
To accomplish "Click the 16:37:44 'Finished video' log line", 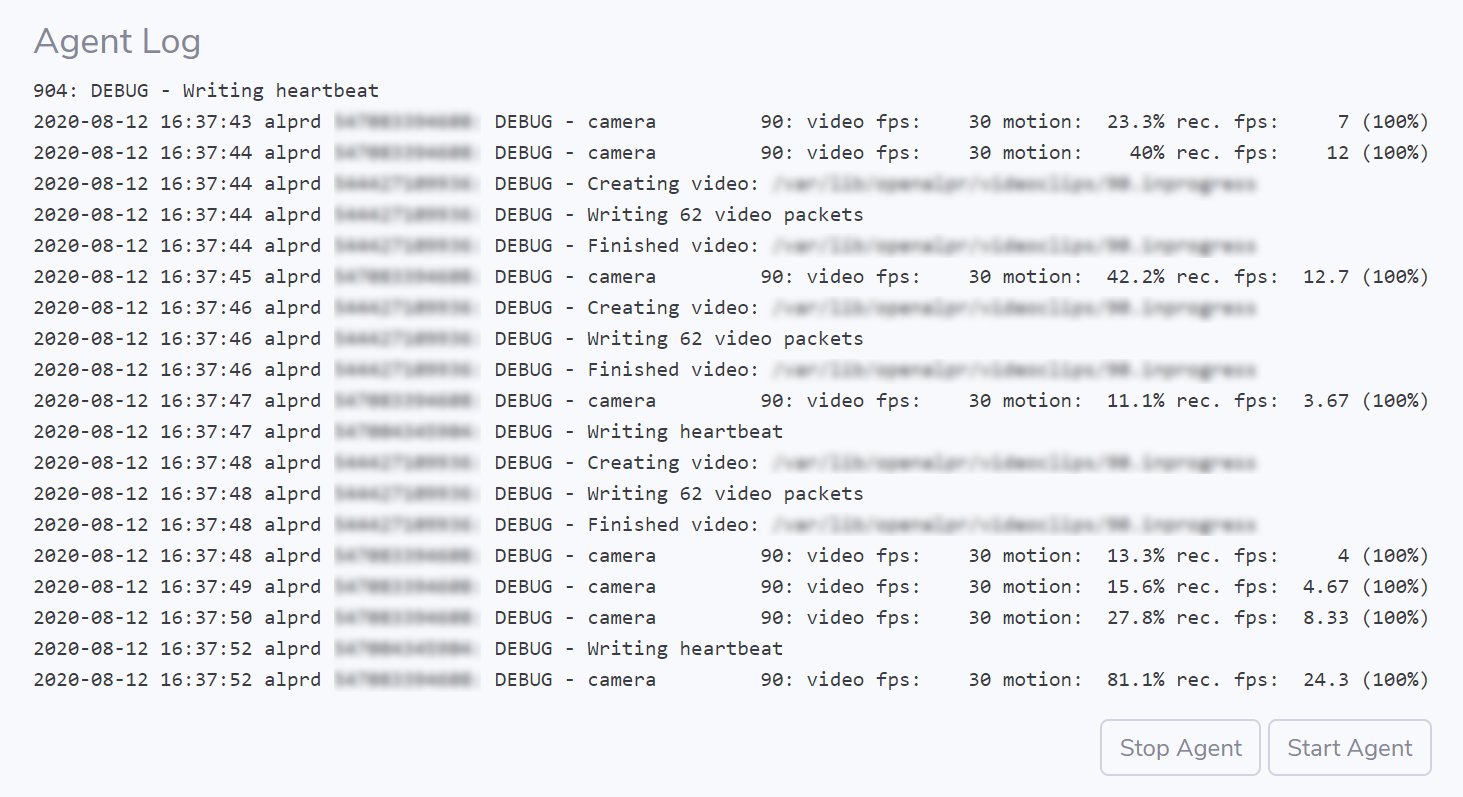I will tap(644, 246).
